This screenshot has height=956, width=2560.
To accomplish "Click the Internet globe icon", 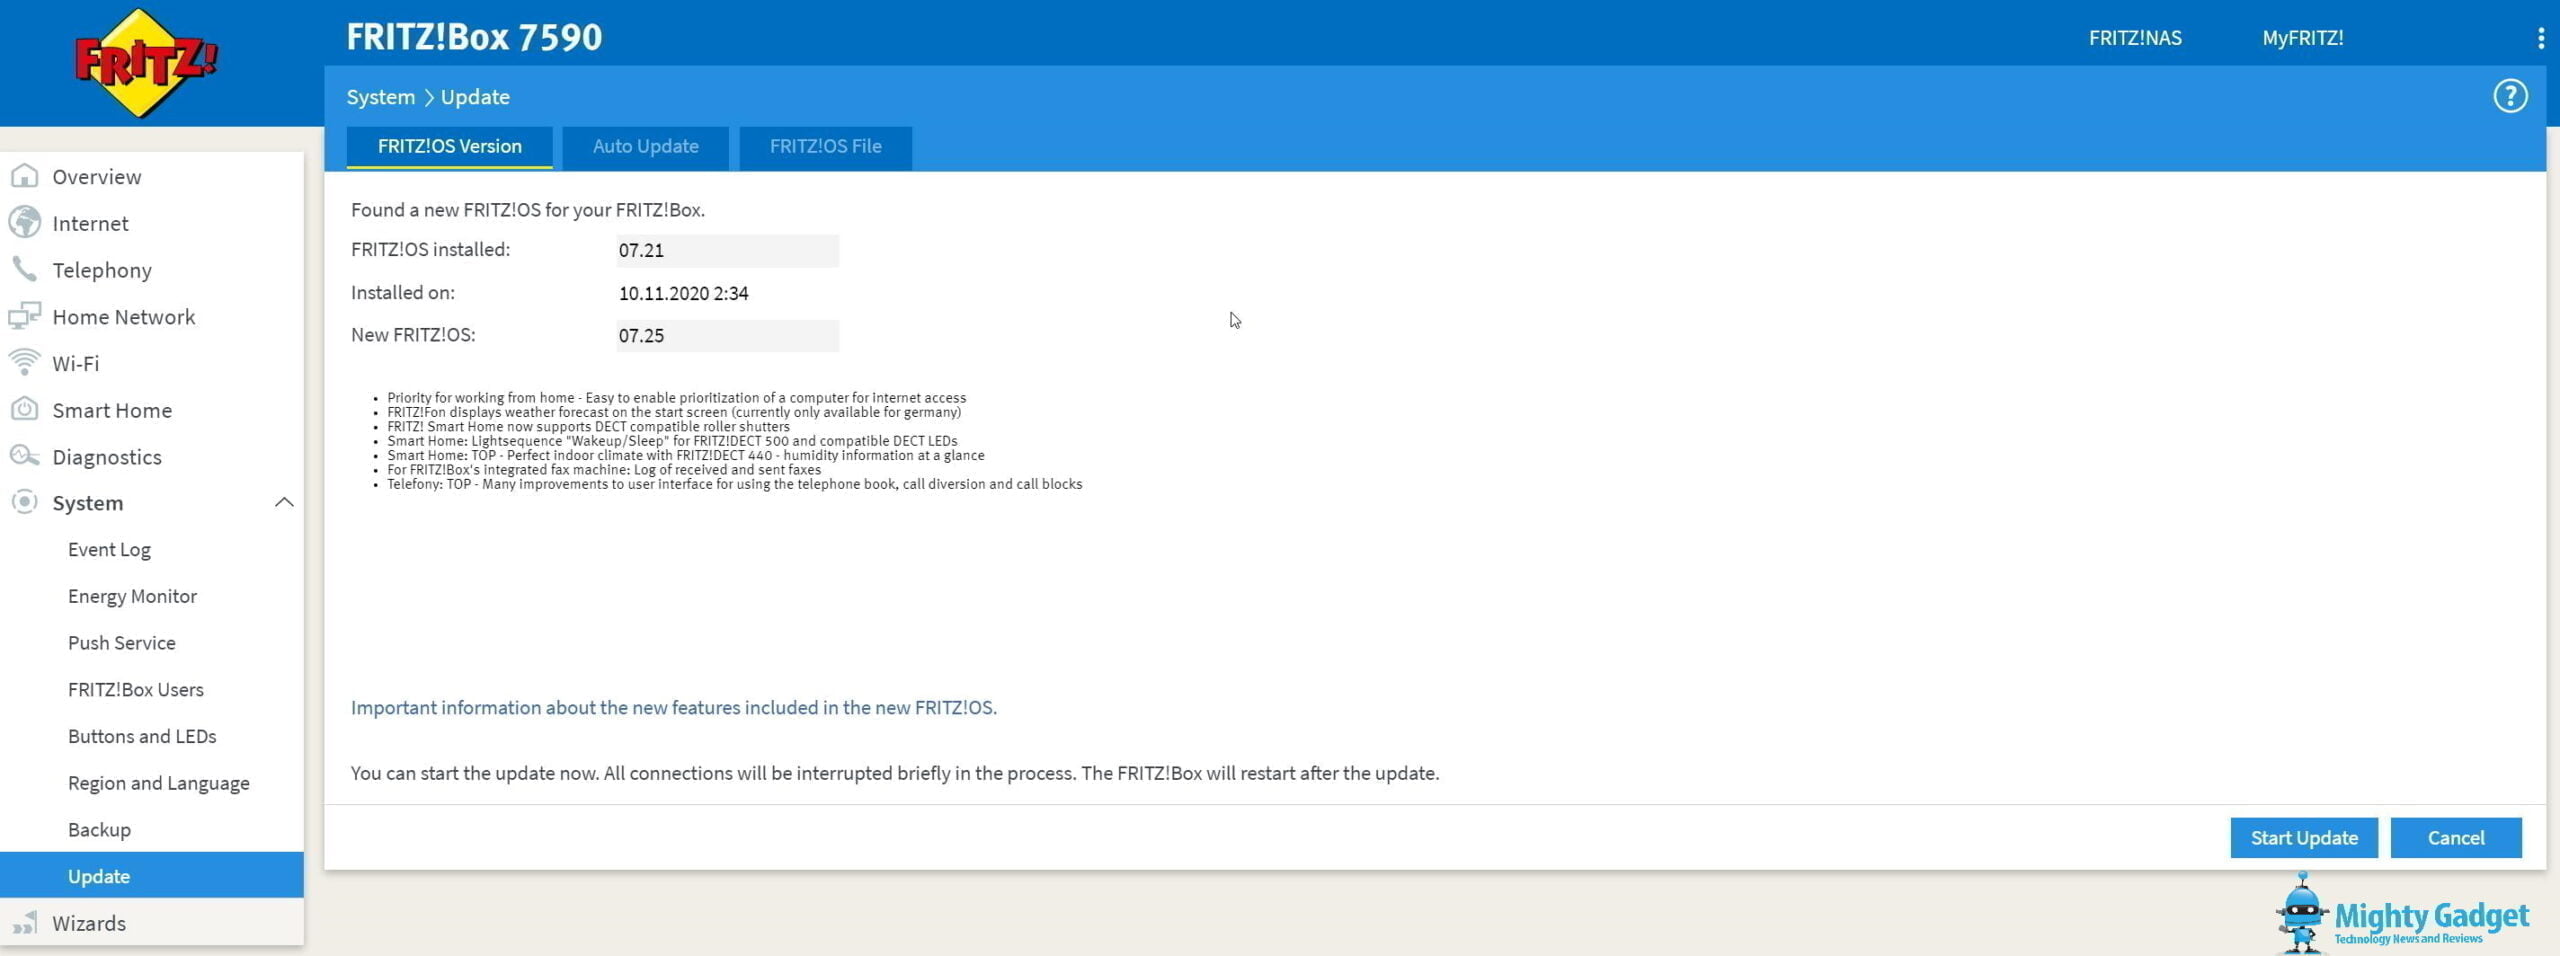I will (25, 223).
